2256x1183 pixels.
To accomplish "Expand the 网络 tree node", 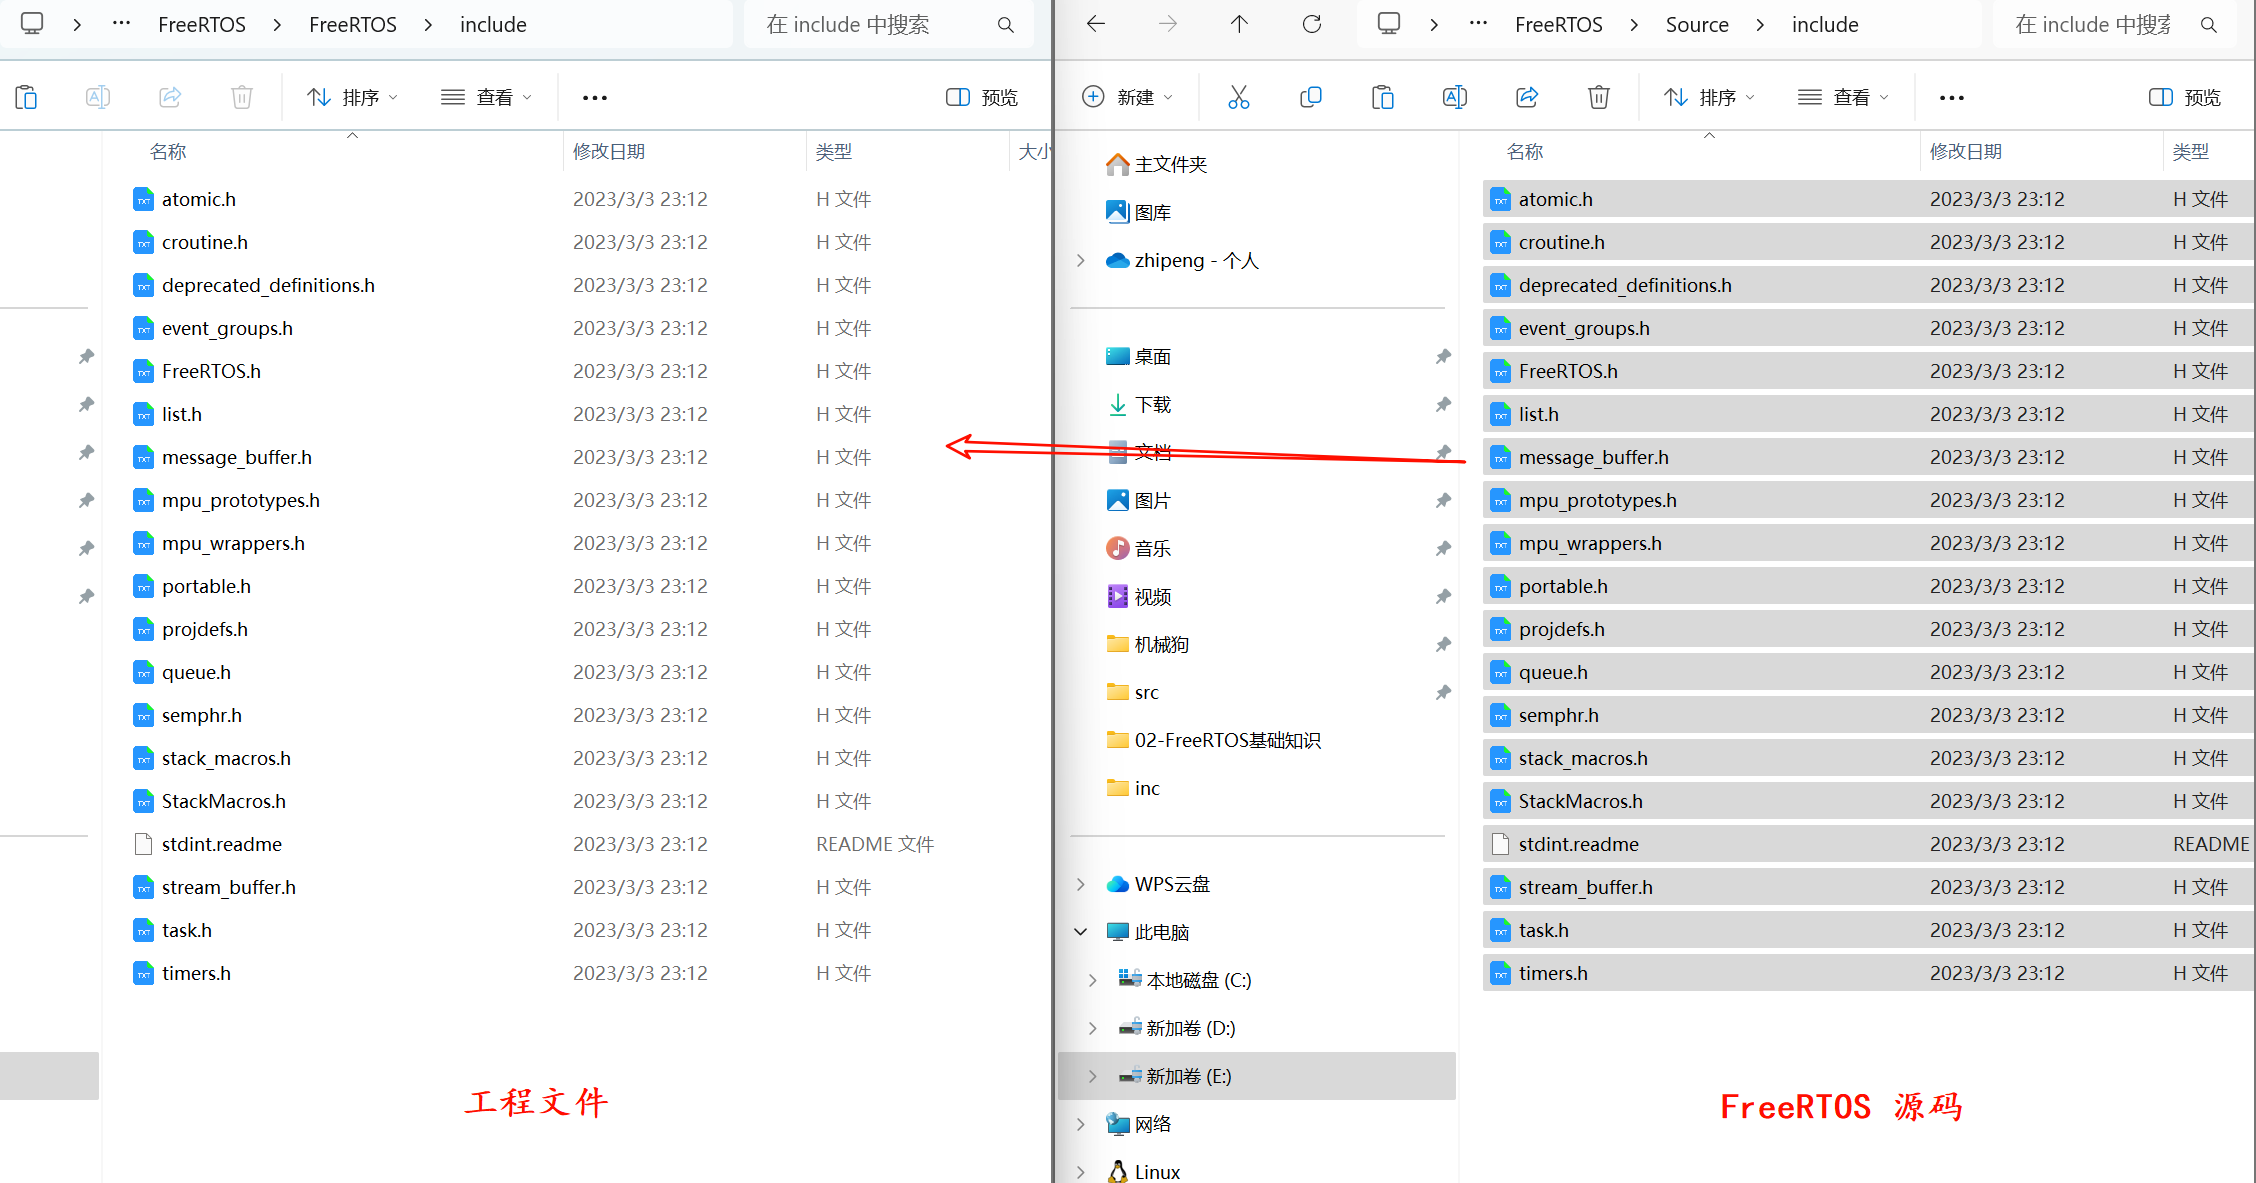I will (1081, 1125).
